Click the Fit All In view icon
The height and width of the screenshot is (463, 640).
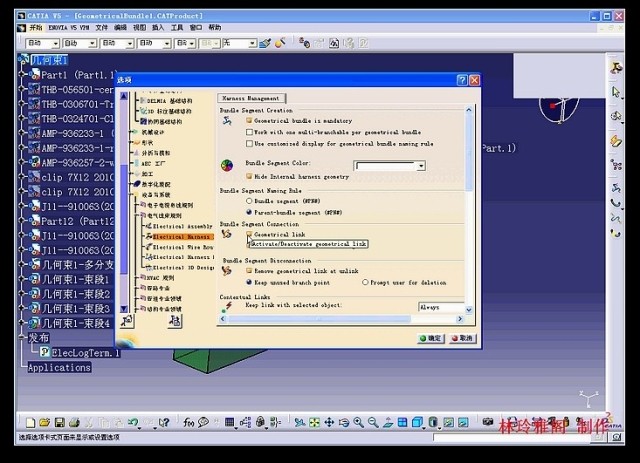[314, 423]
